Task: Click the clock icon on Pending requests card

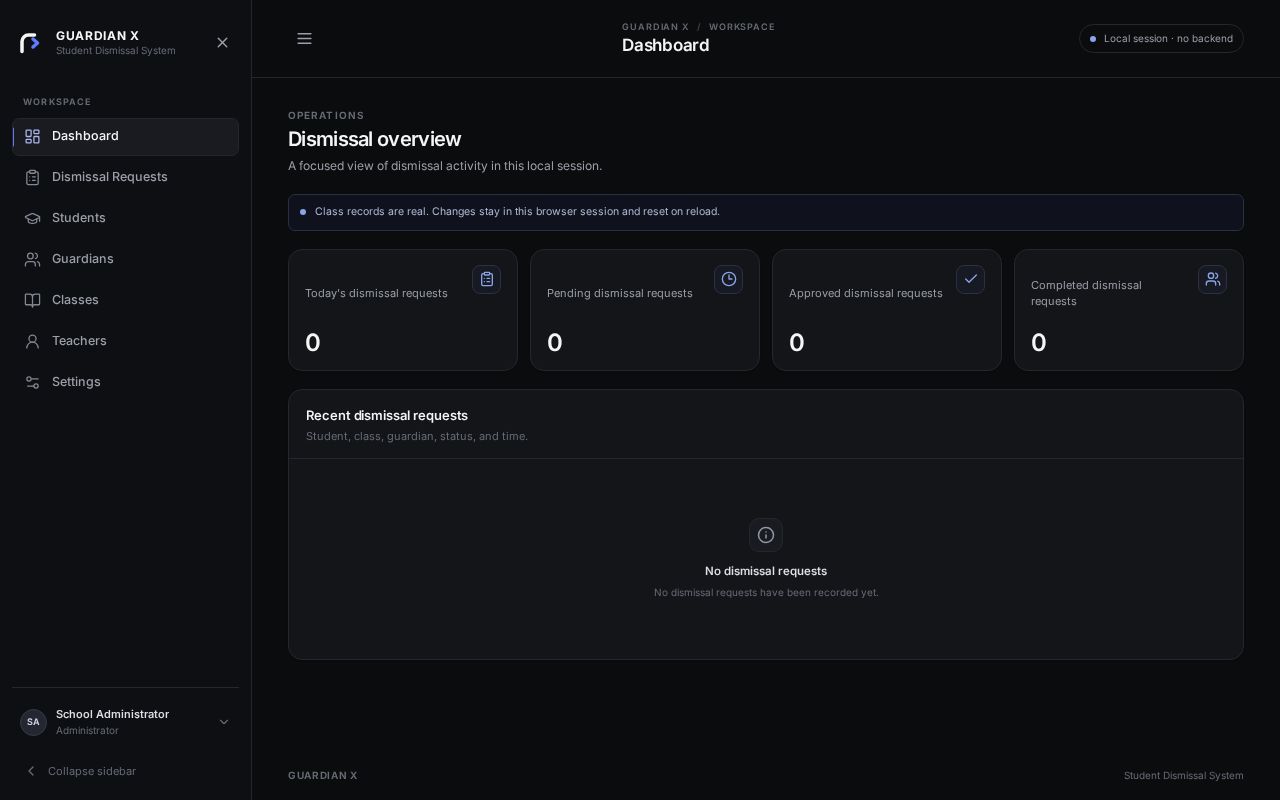Action: coord(728,279)
